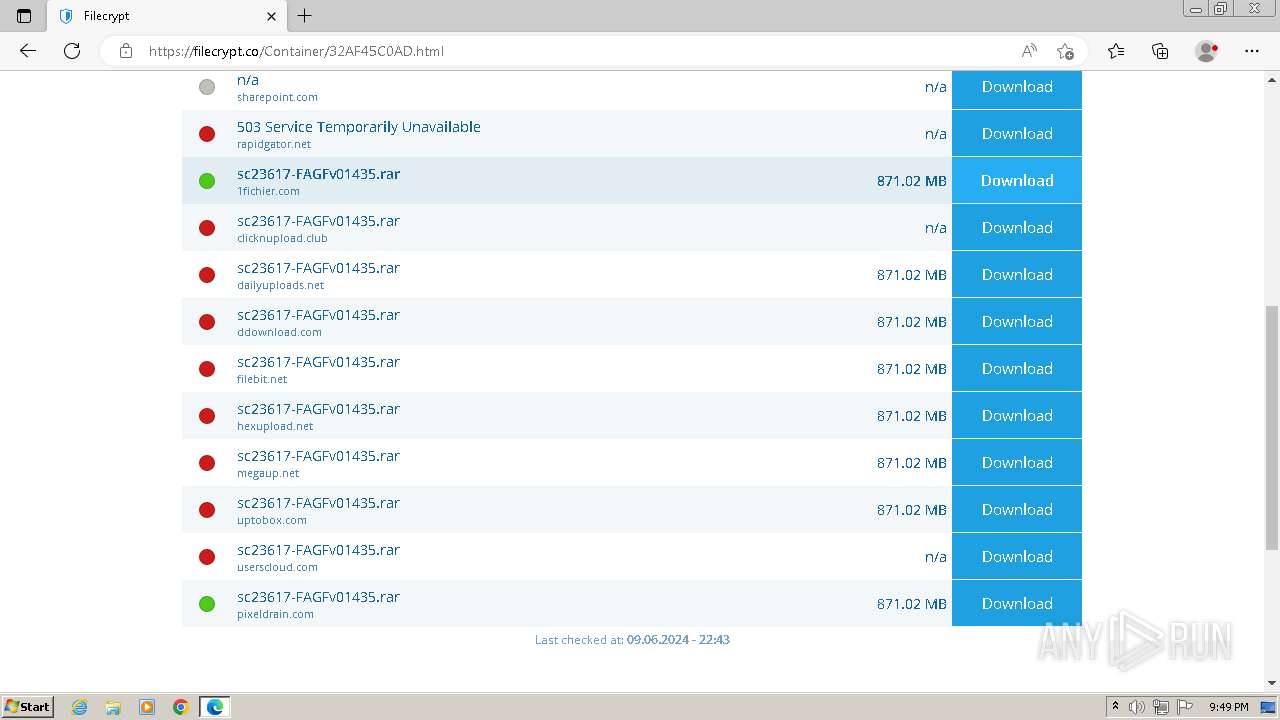Download from clicknupload.club

click(1017, 227)
